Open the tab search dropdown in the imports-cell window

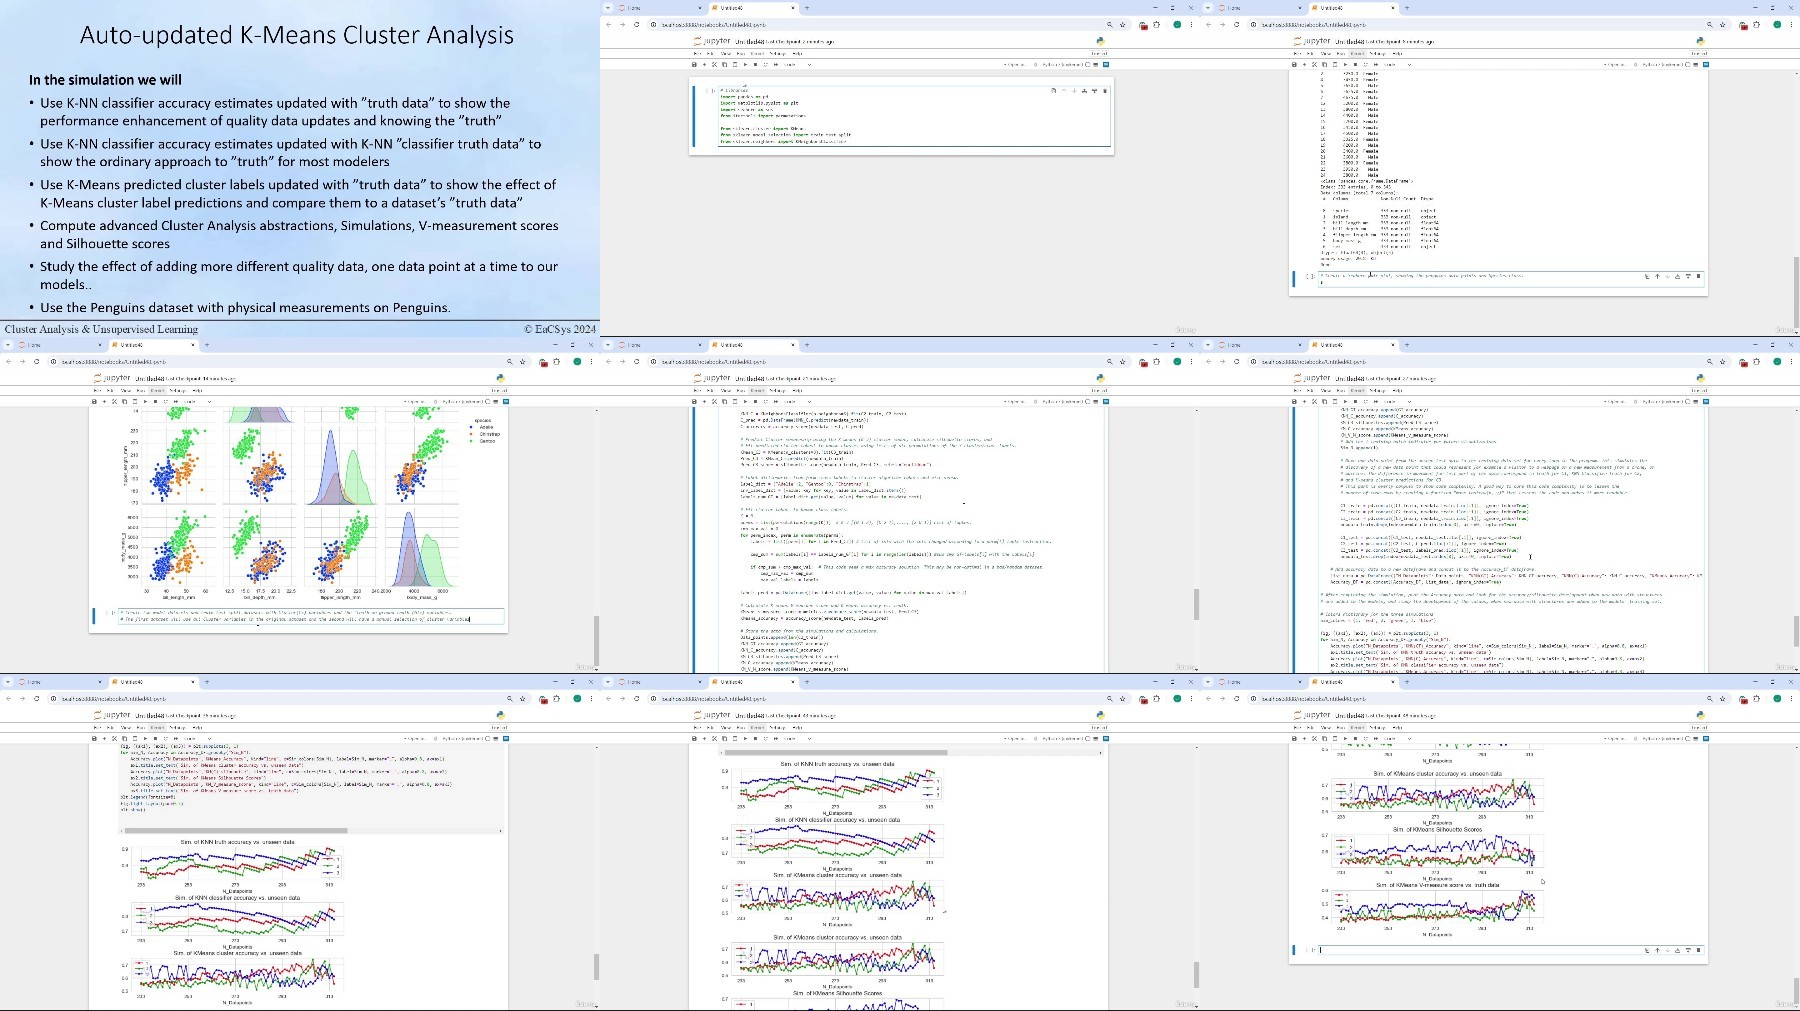coord(608,8)
